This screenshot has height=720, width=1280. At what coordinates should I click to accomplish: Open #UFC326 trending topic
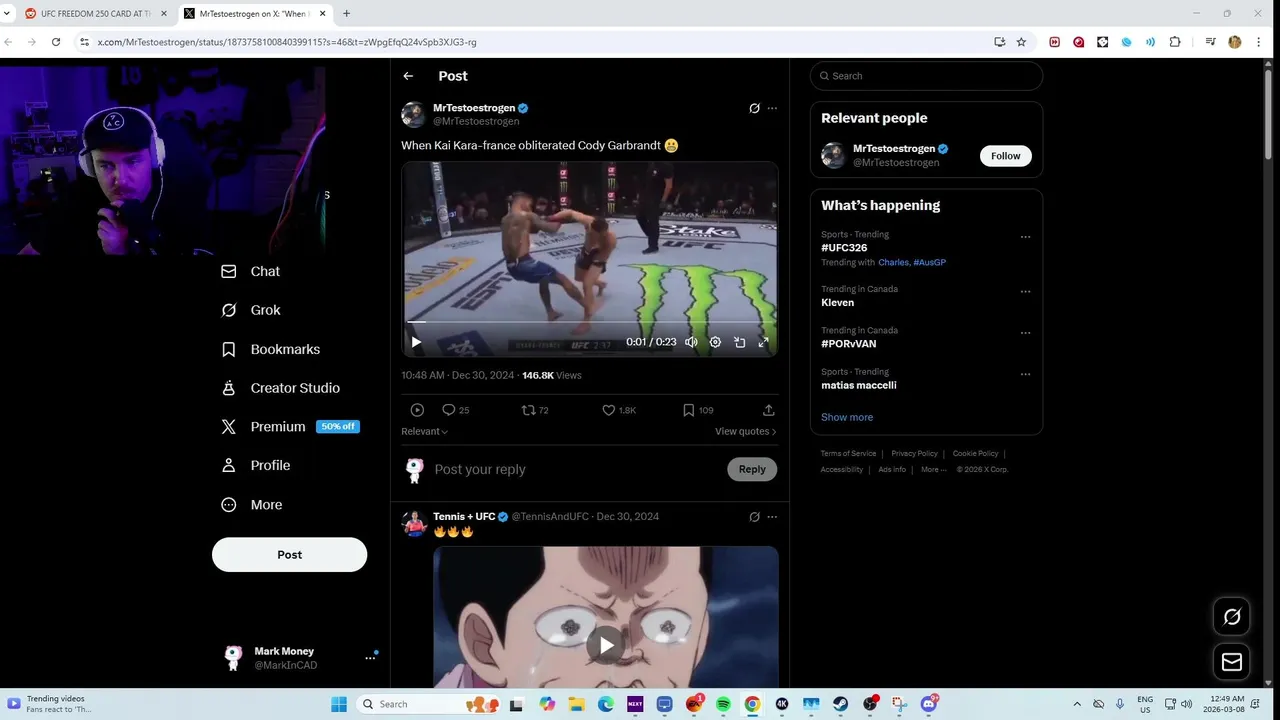844,248
